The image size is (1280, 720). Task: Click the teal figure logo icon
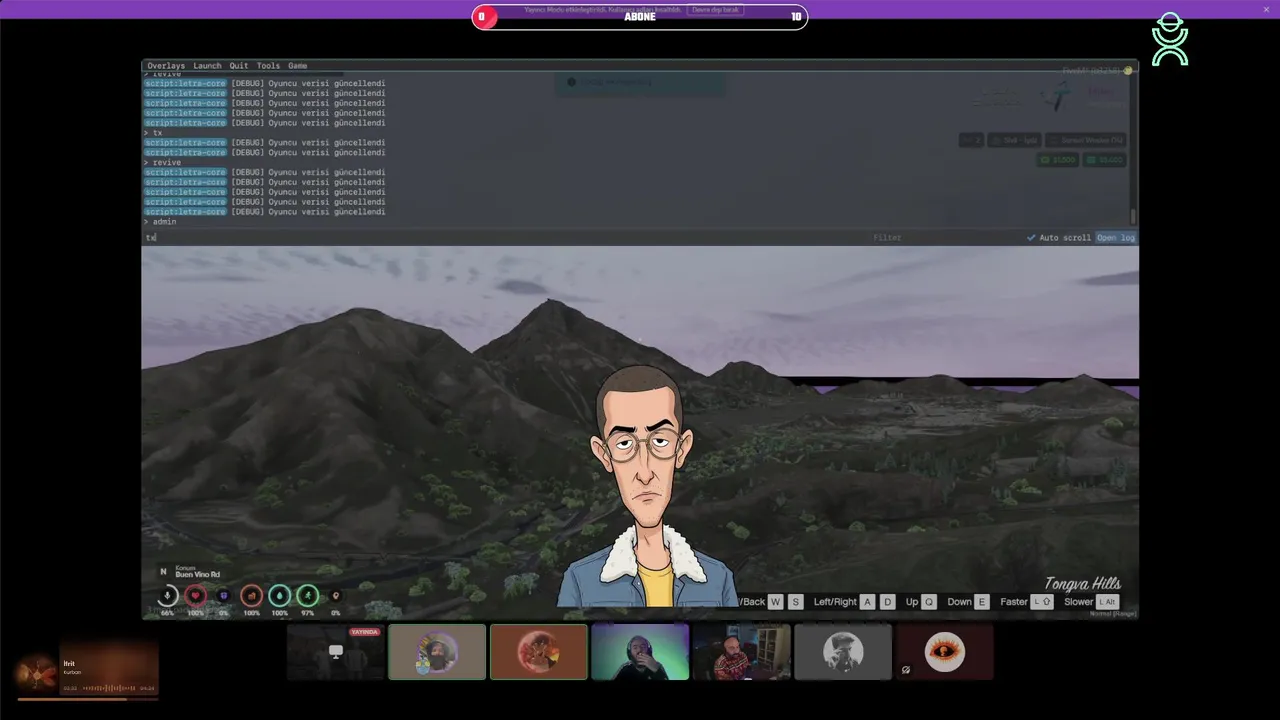pos(1170,40)
